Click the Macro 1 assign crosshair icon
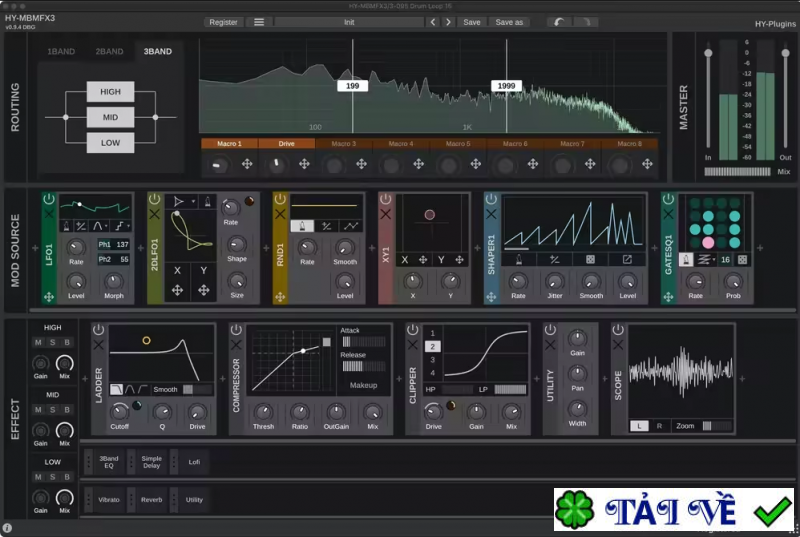 tap(247, 164)
